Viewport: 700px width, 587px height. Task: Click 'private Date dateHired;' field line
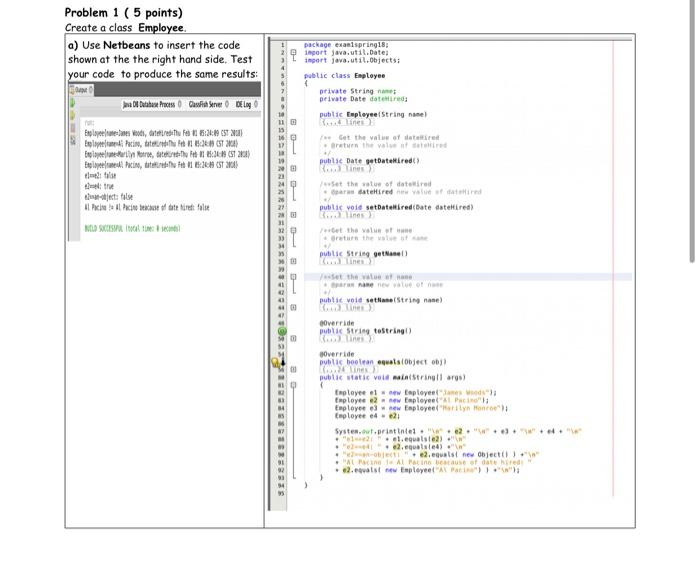364,99
